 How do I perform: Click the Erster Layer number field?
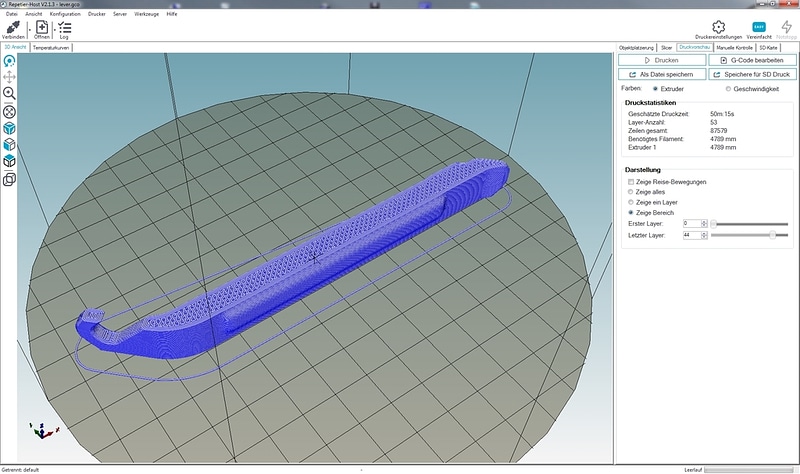(x=692, y=223)
